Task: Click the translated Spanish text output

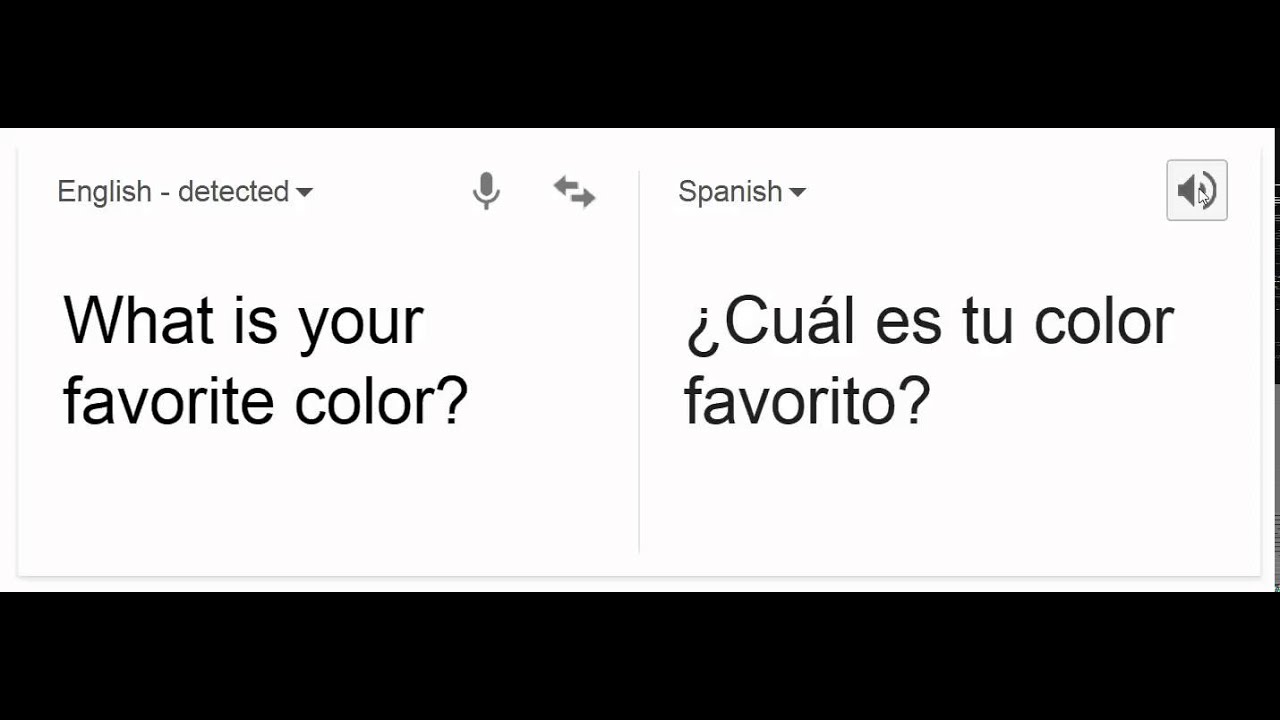Action: 928,360
